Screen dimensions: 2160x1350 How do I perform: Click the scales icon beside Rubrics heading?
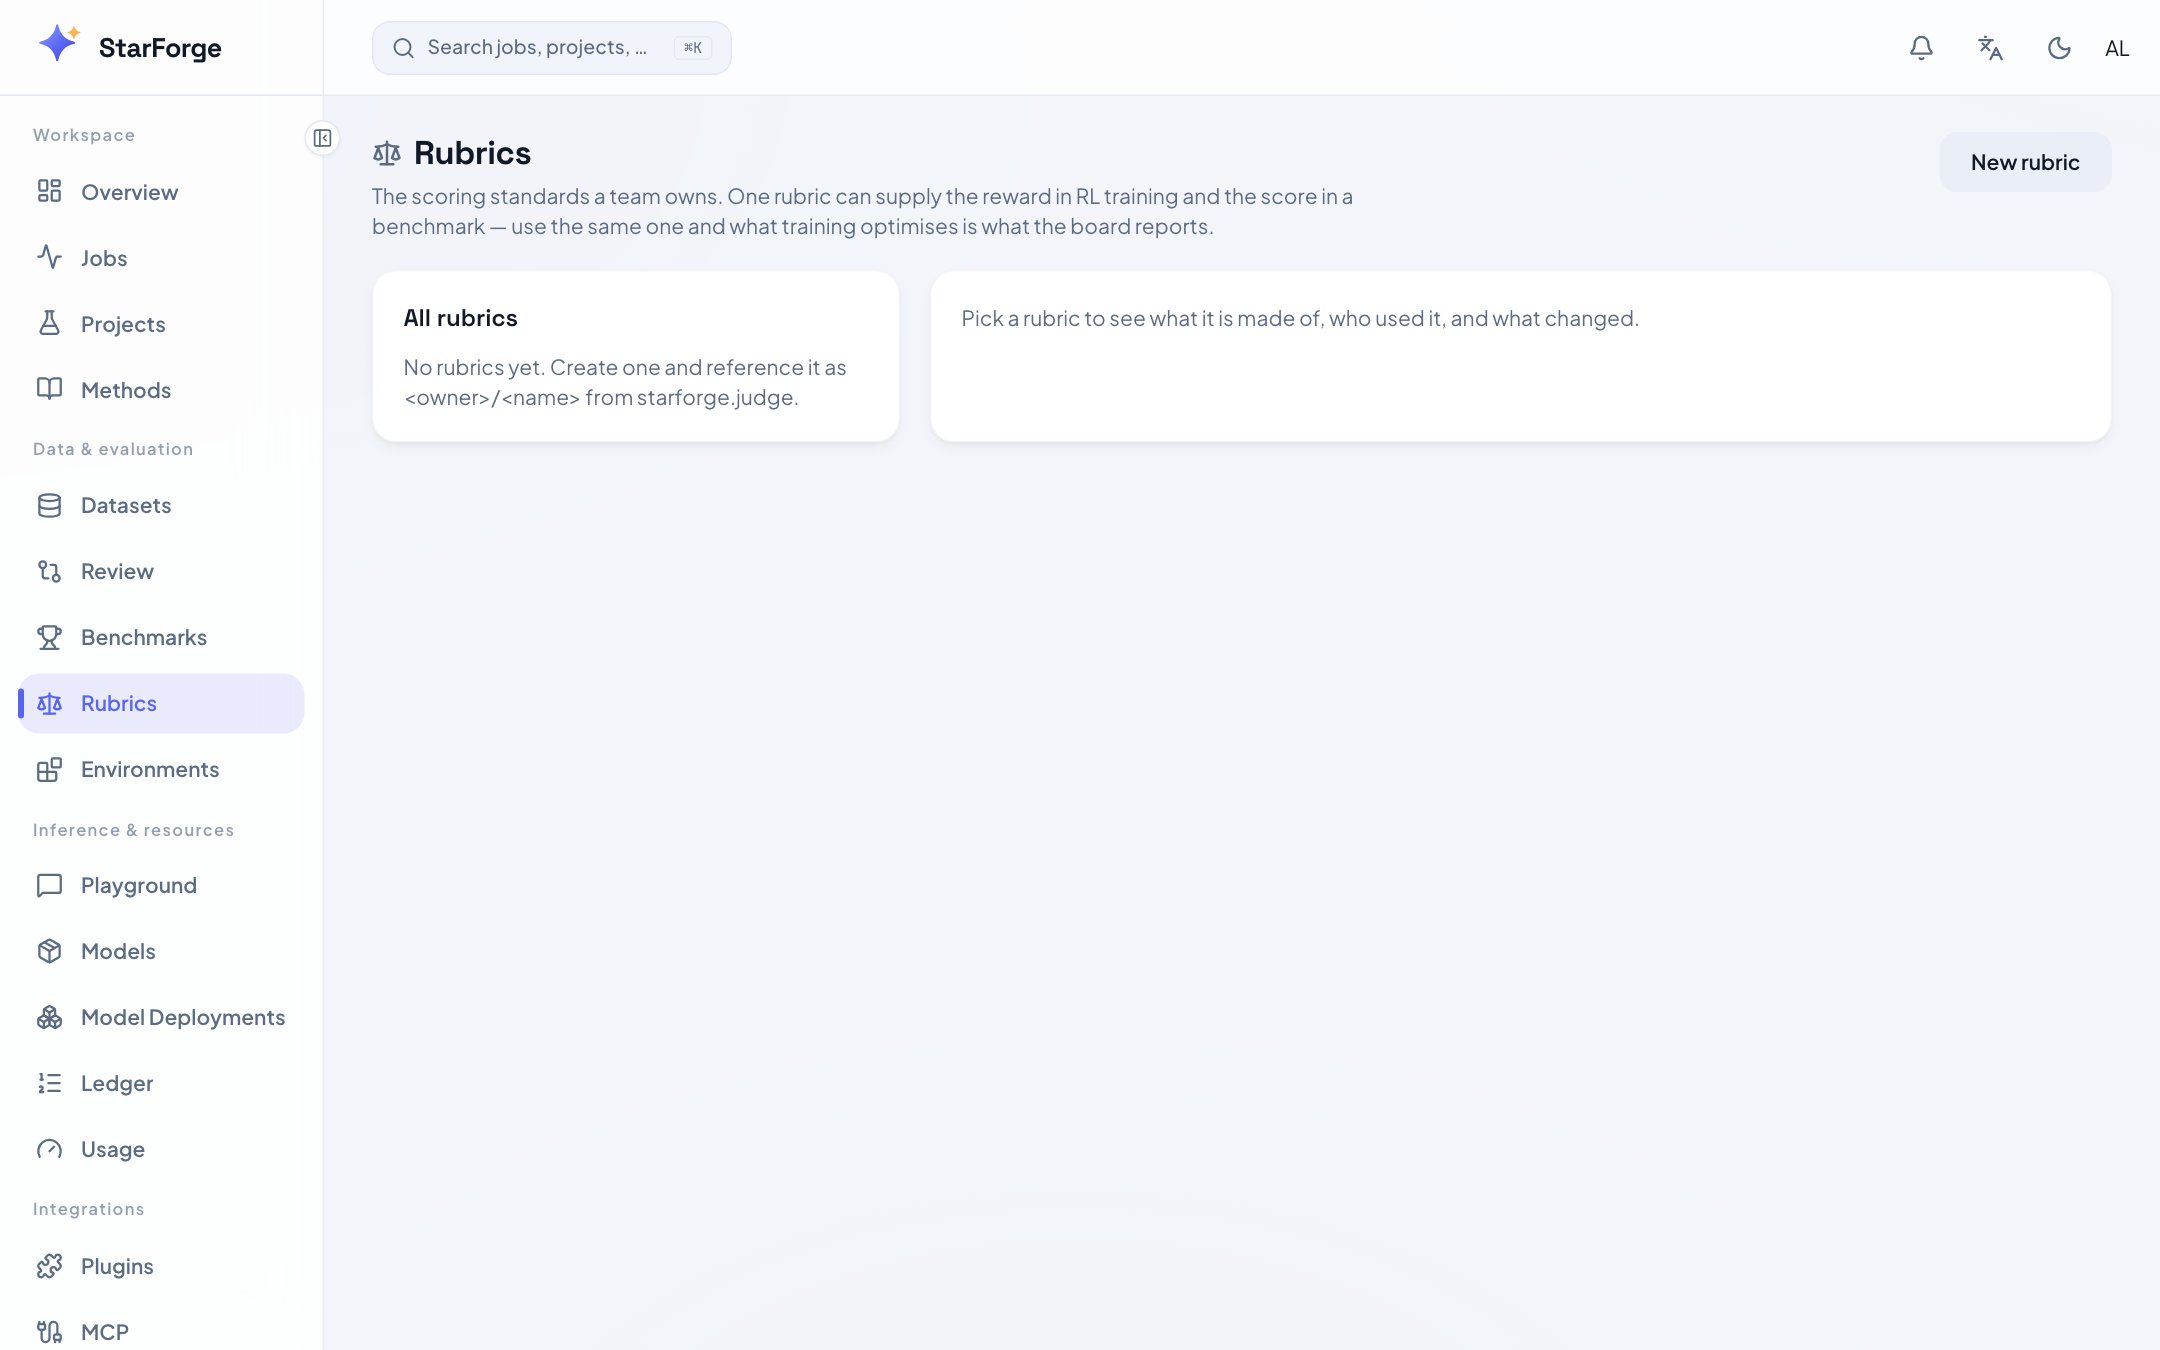(x=387, y=153)
